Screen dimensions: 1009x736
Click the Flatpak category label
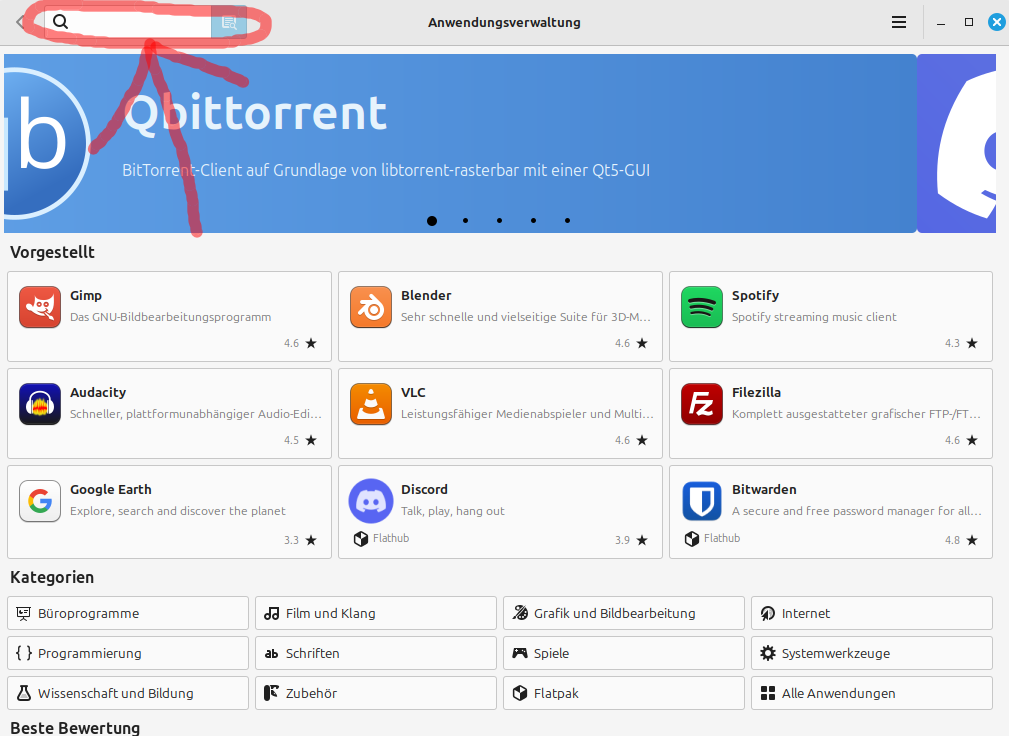[x=556, y=694]
